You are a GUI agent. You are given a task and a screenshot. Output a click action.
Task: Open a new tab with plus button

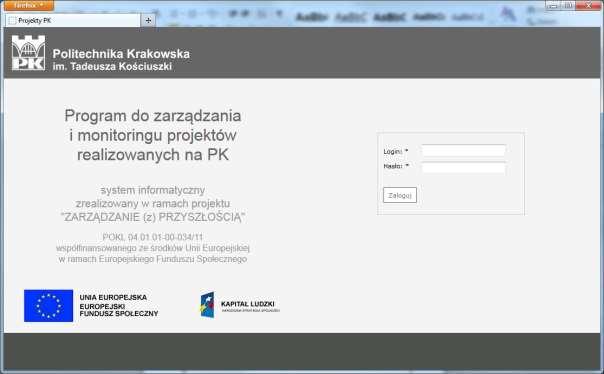click(148, 20)
